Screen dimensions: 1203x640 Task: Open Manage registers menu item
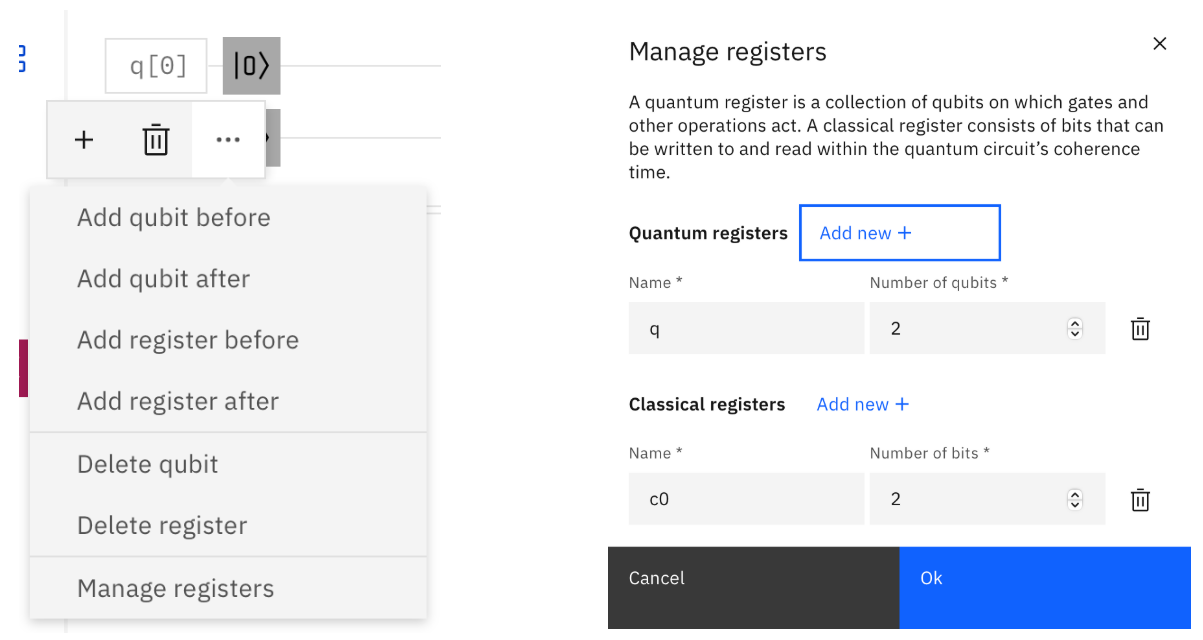tap(176, 589)
